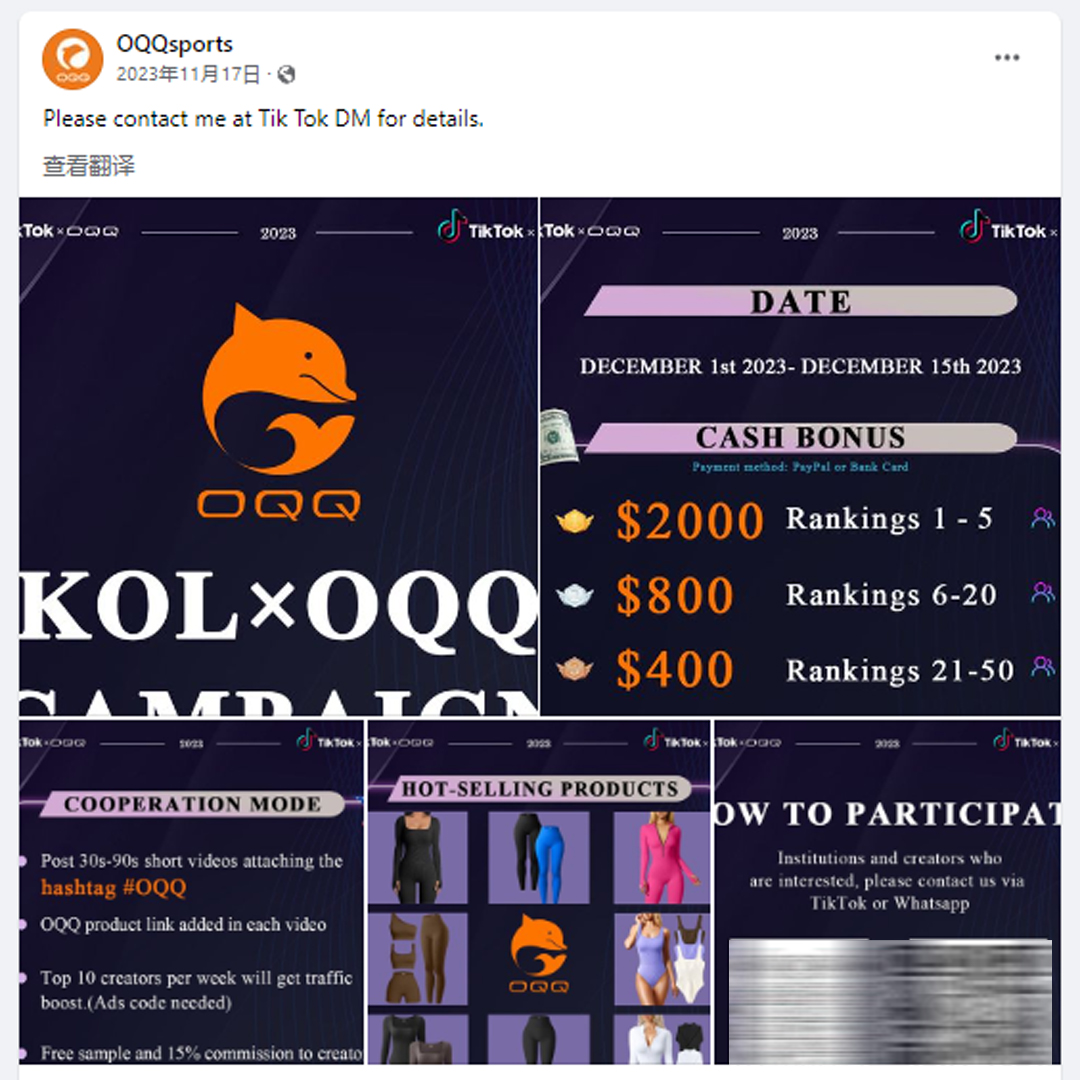The width and height of the screenshot is (1080, 1080).
Task: Click 查看翻译 to translate the post
Action: [x=89, y=166]
